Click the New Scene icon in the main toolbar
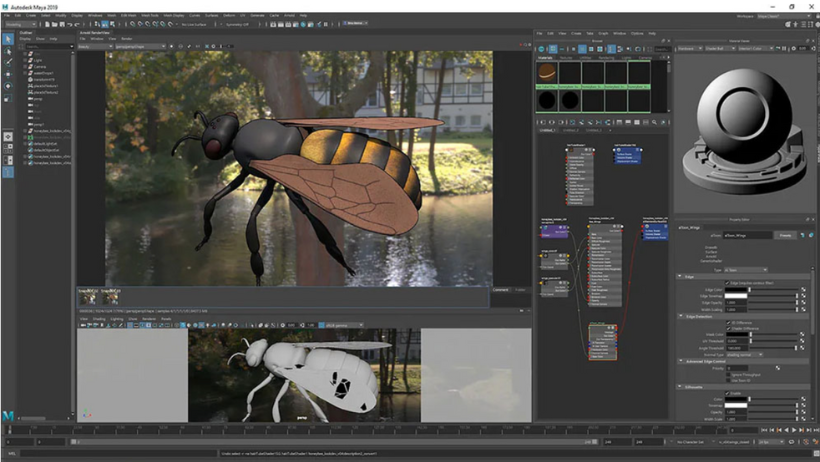820x462 pixels. click(x=47, y=24)
